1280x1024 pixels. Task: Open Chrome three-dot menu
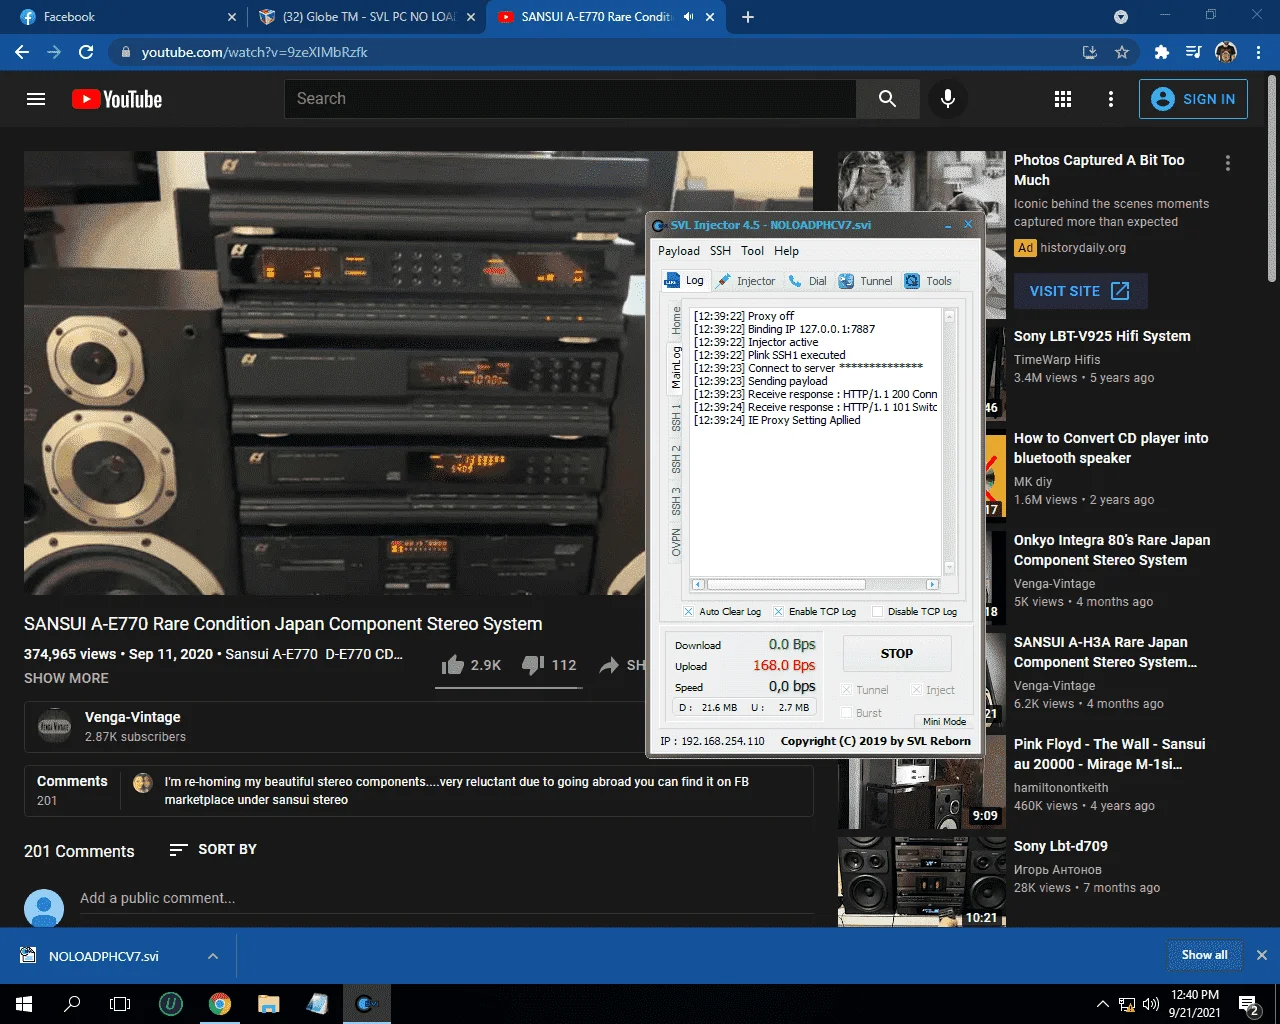coord(1259,52)
